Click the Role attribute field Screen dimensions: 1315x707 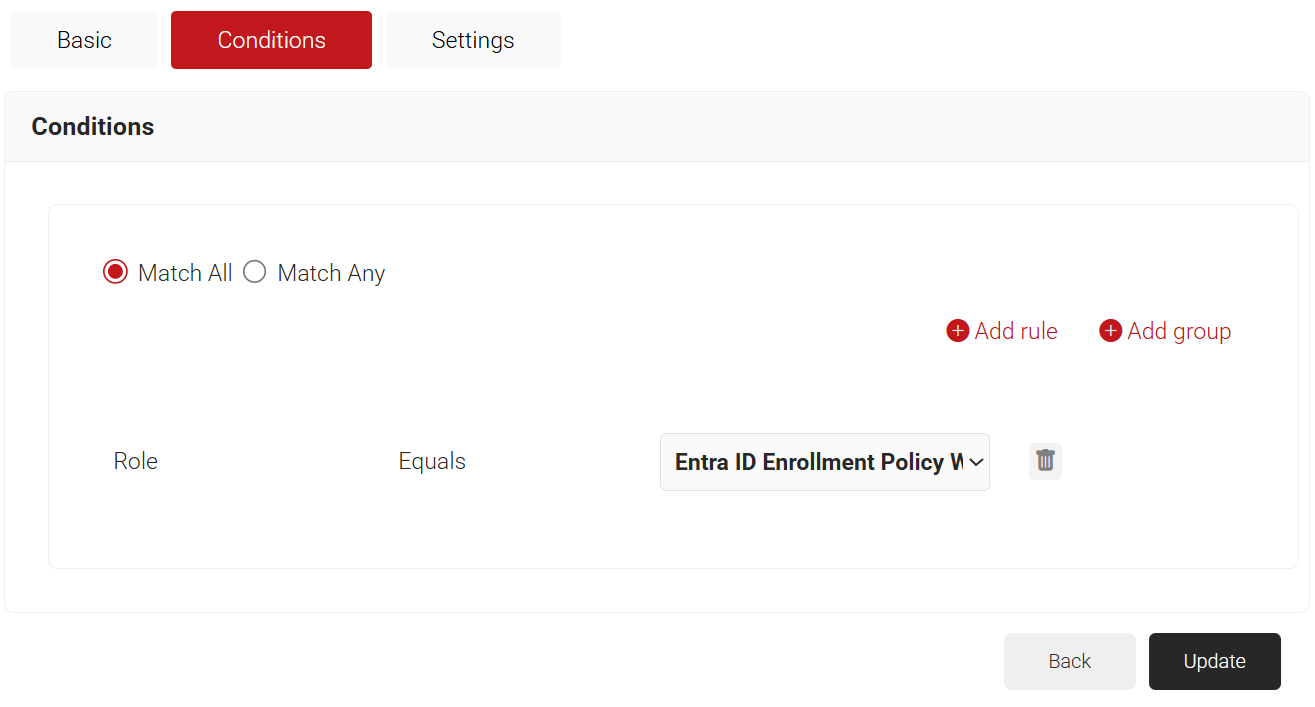pos(136,461)
